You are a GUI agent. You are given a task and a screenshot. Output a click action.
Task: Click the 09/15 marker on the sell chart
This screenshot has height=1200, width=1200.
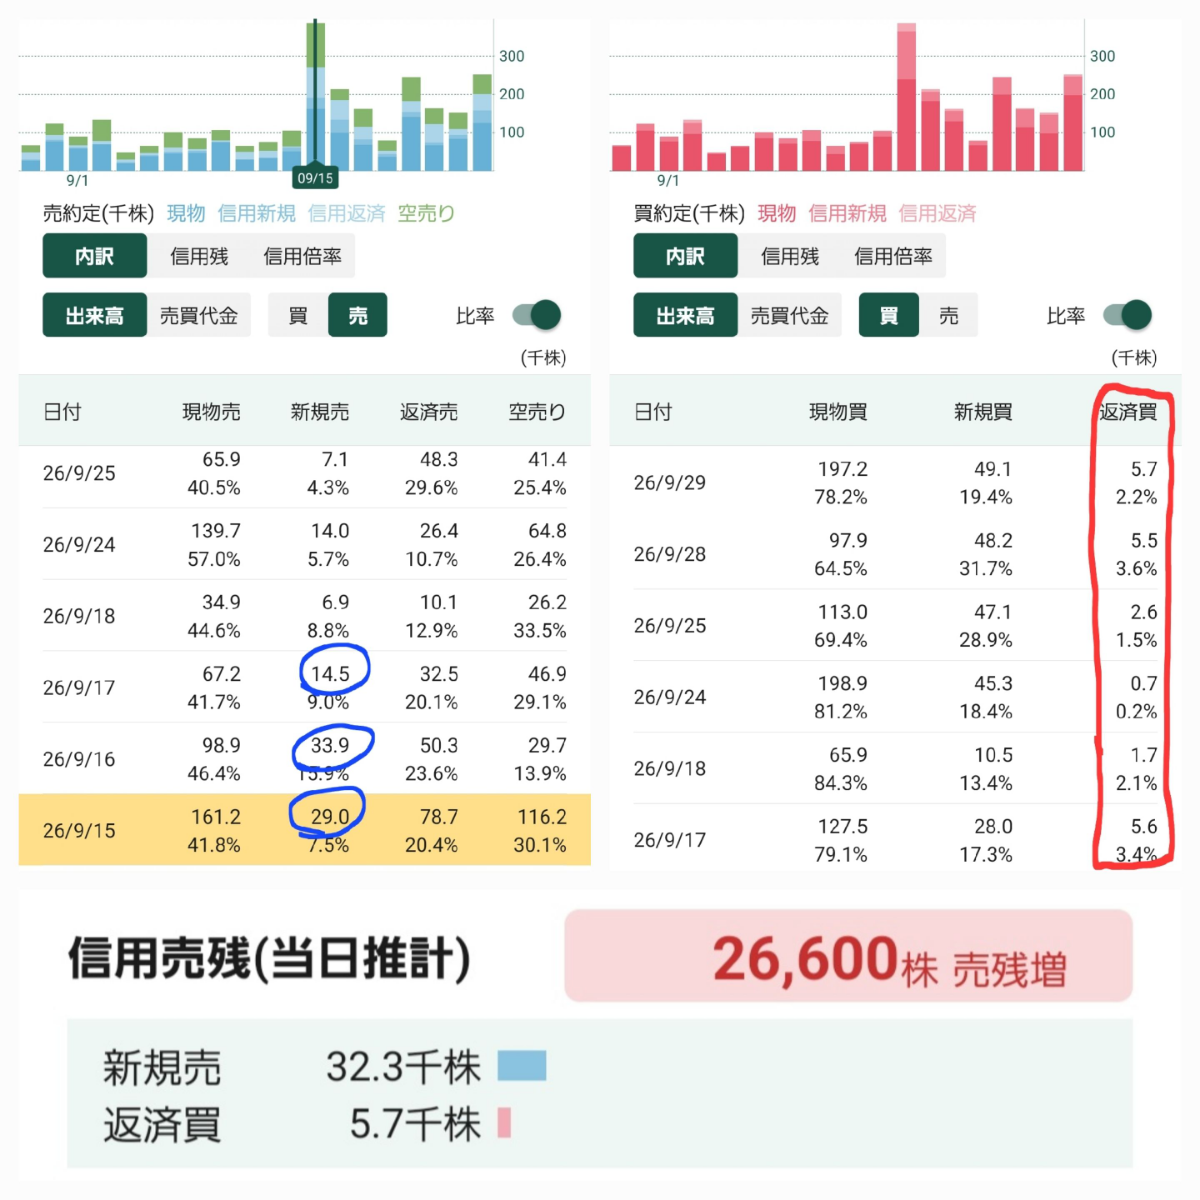[315, 178]
